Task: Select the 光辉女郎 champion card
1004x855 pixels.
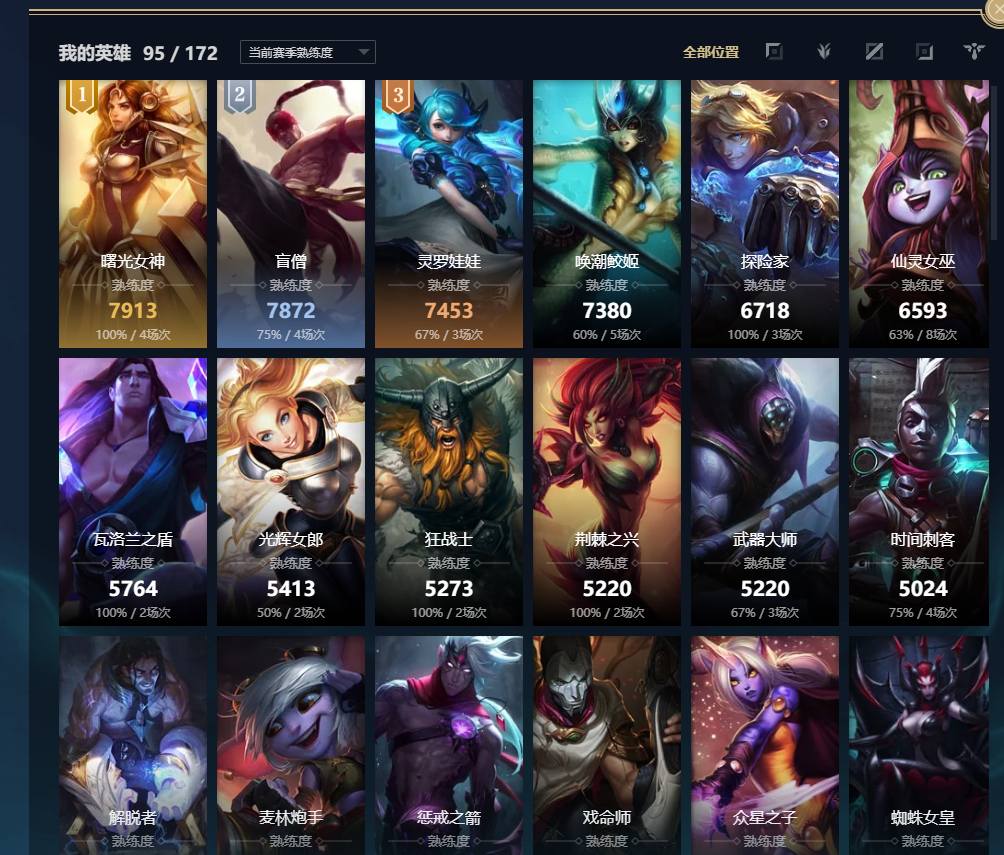Action: coord(291,492)
